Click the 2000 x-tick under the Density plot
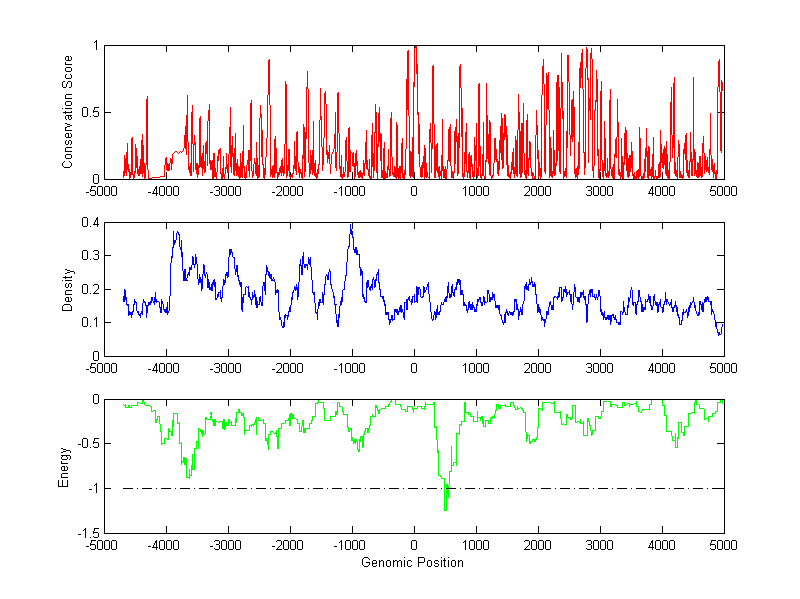This screenshot has height=599, width=800. pyautogui.click(x=538, y=369)
